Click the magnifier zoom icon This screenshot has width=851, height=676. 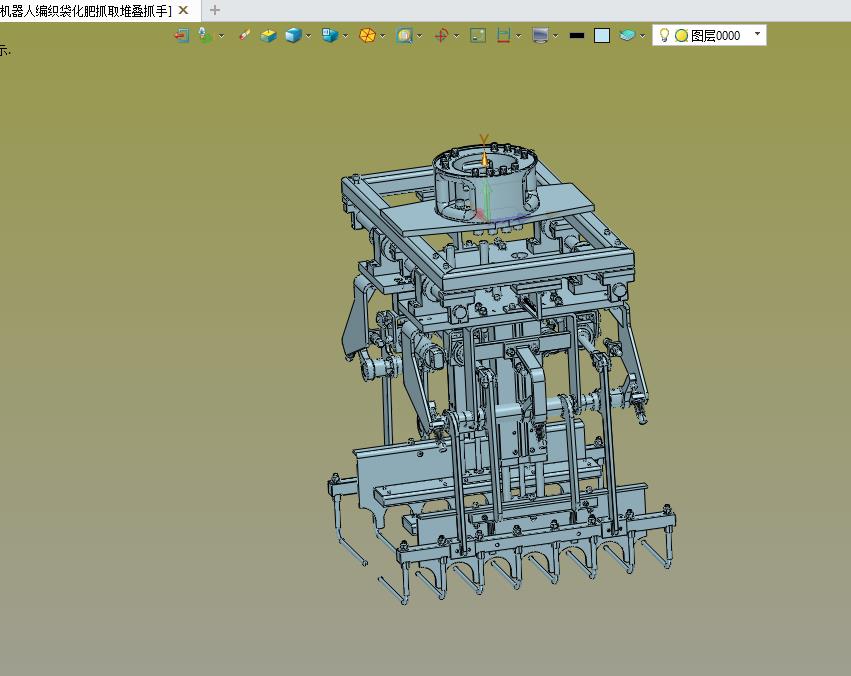point(404,35)
